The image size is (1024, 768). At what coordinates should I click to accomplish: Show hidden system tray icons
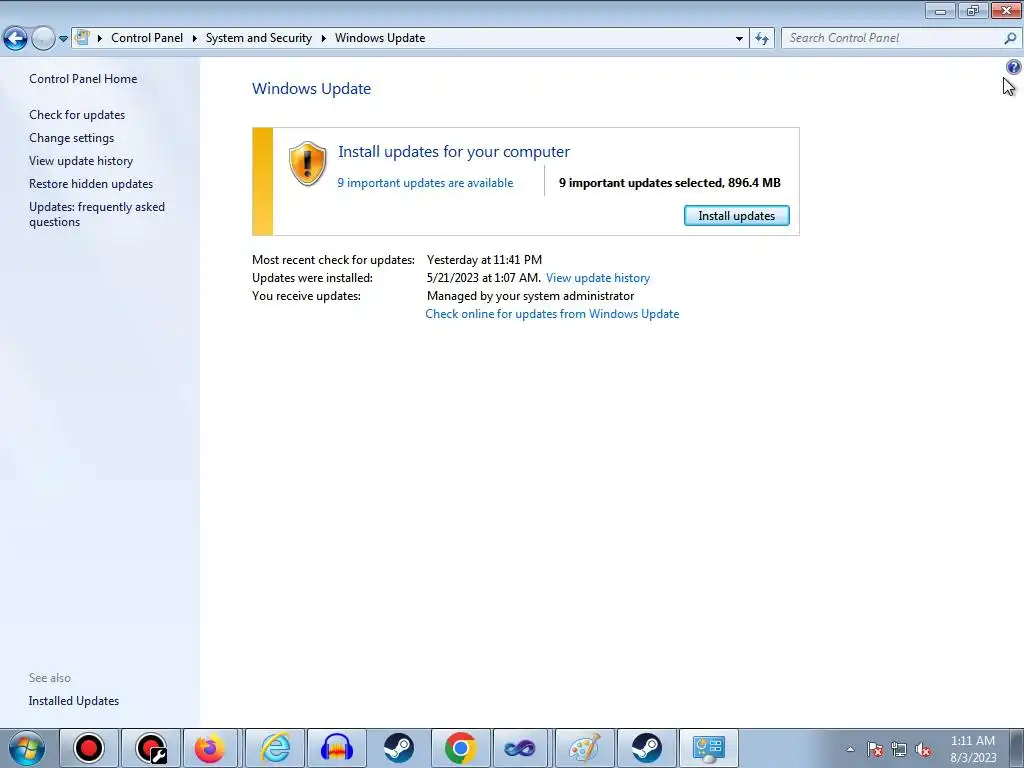point(850,749)
